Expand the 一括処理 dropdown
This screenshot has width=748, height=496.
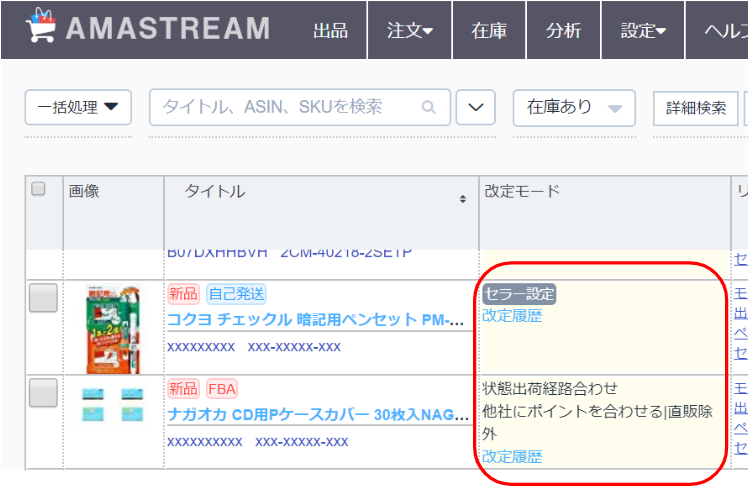pos(78,107)
